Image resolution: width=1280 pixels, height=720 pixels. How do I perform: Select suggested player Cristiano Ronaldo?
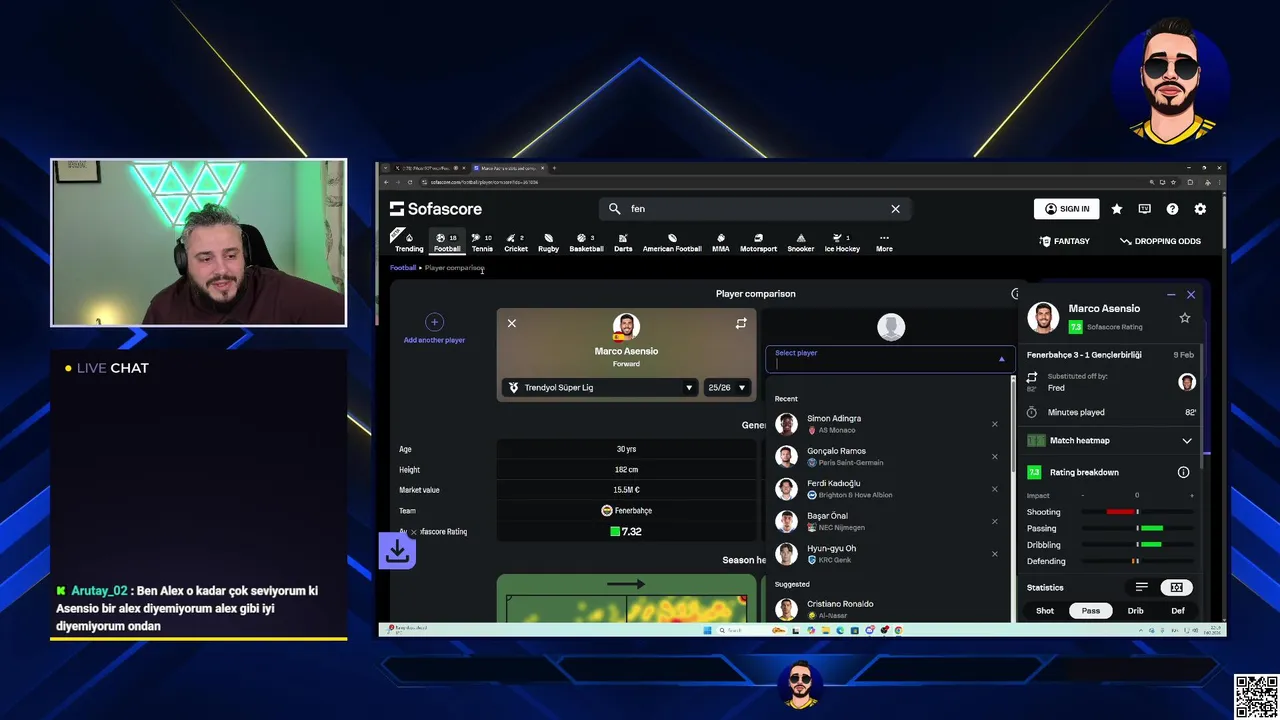[x=888, y=609]
